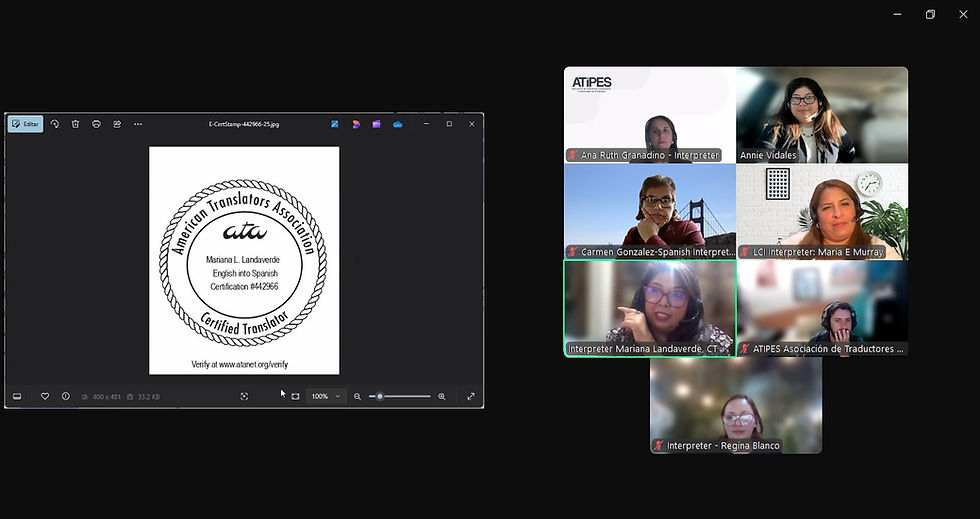The width and height of the screenshot is (980, 519).
Task: Click the Interpreter Mariana Landaverde name label
Action: coord(642,349)
